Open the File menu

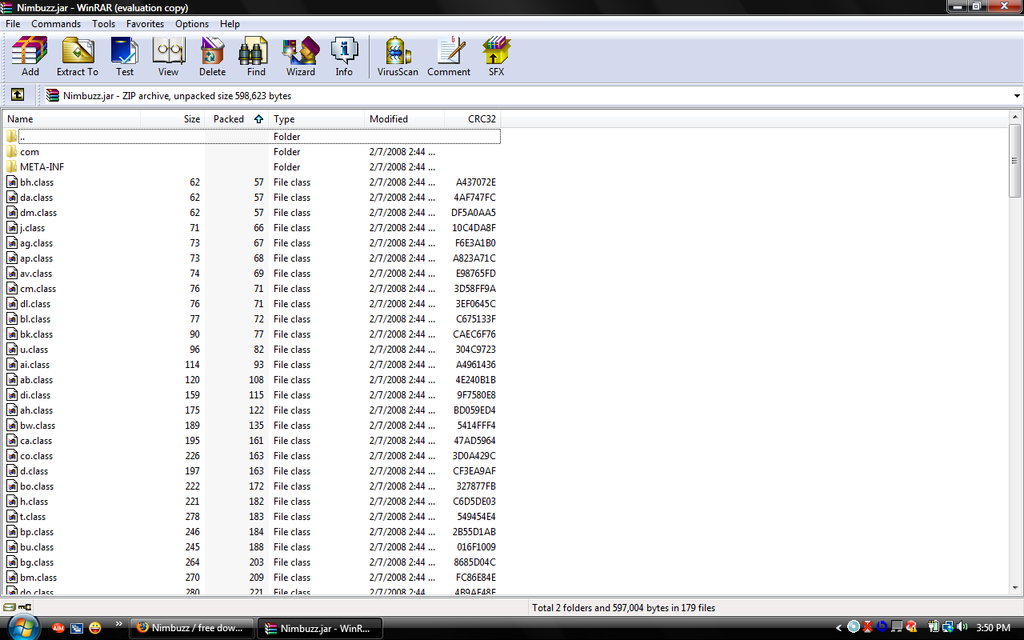click(x=12, y=24)
